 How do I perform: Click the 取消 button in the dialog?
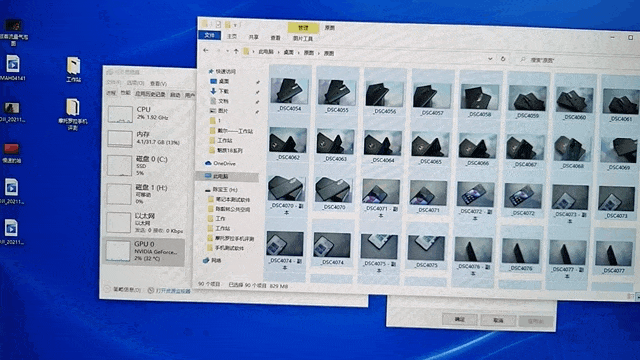pos(498,320)
